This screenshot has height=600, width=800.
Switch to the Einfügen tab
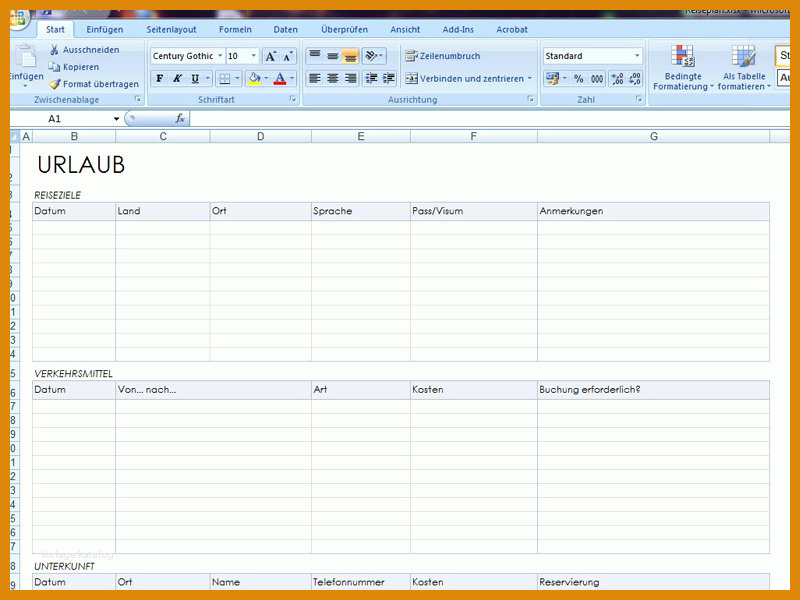click(105, 30)
